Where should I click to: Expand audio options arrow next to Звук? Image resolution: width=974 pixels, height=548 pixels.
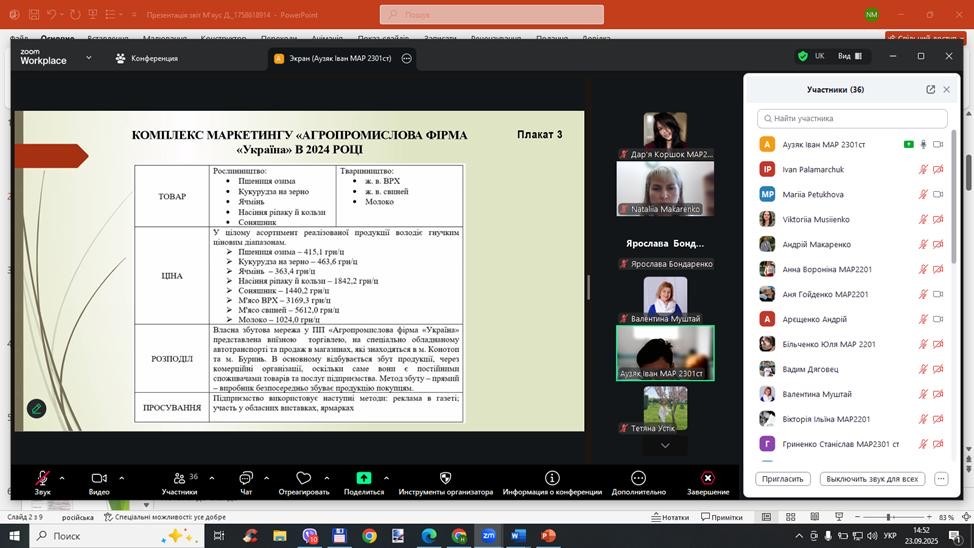click(62, 477)
